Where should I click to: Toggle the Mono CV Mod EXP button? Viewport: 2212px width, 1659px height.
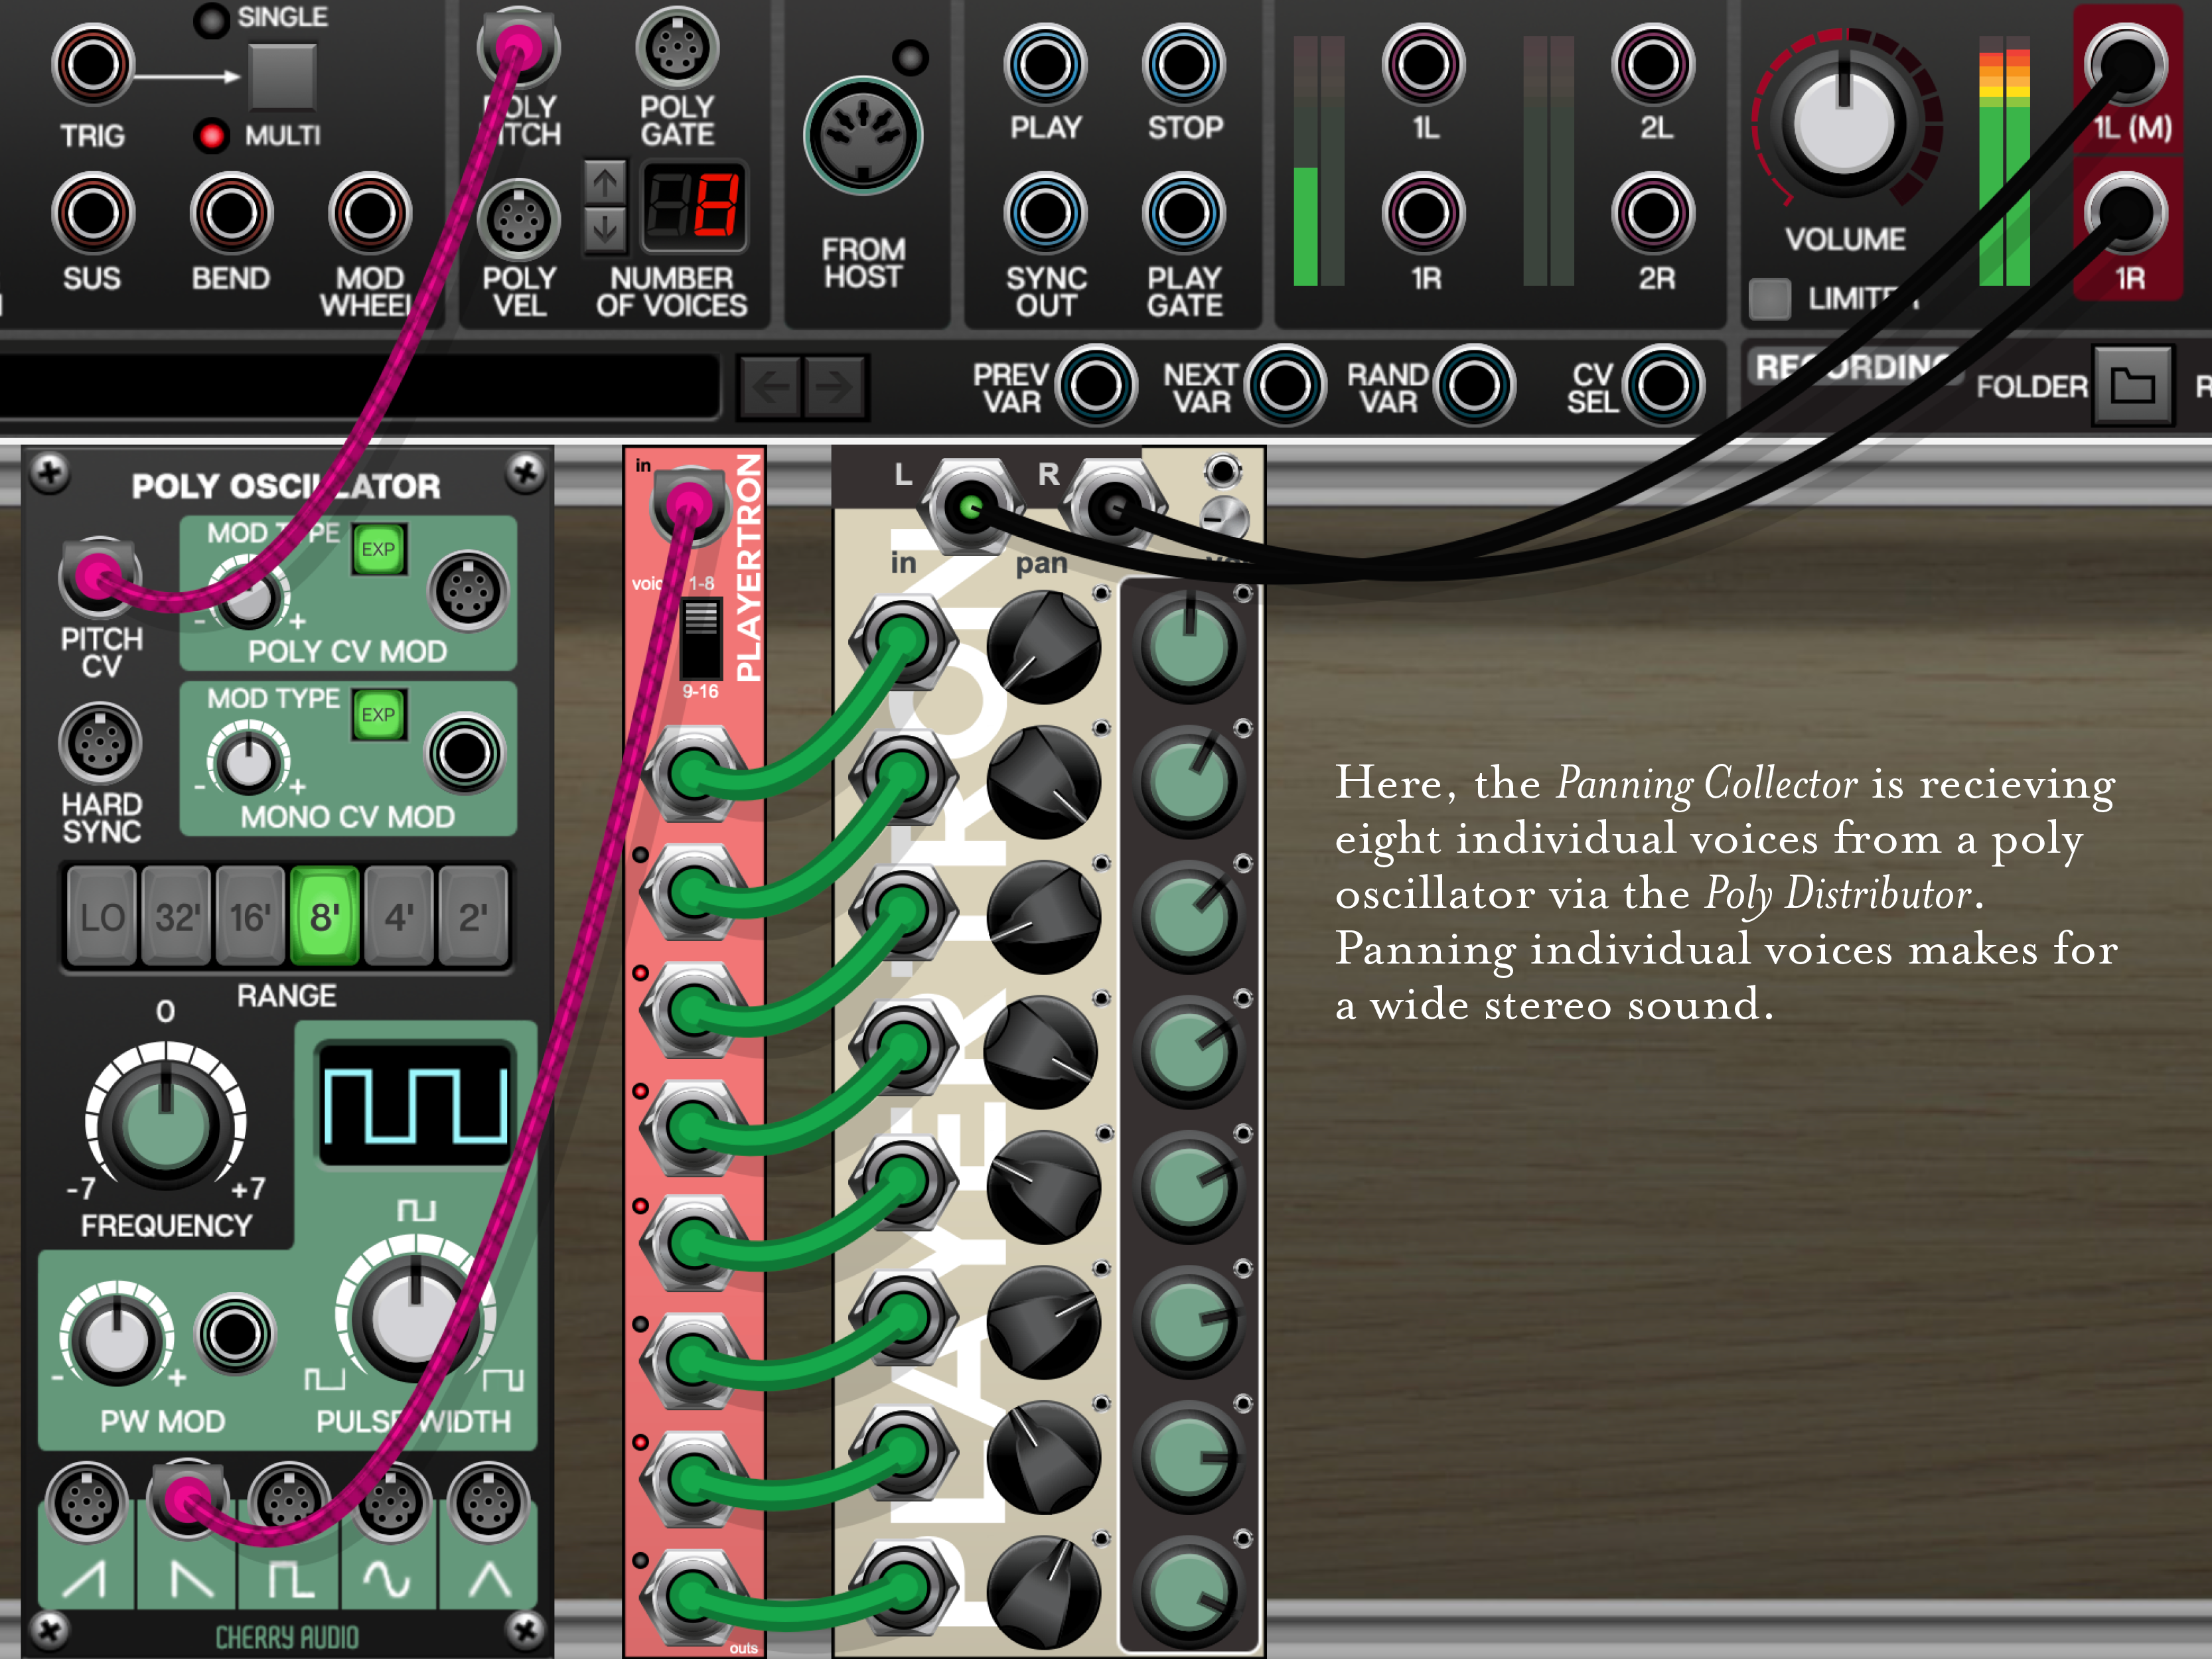click(378, 715)
